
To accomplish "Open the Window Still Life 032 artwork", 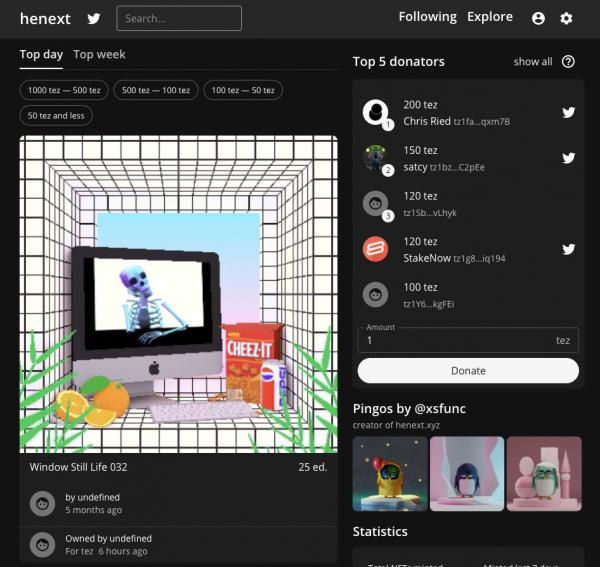I will pos(178,295).
